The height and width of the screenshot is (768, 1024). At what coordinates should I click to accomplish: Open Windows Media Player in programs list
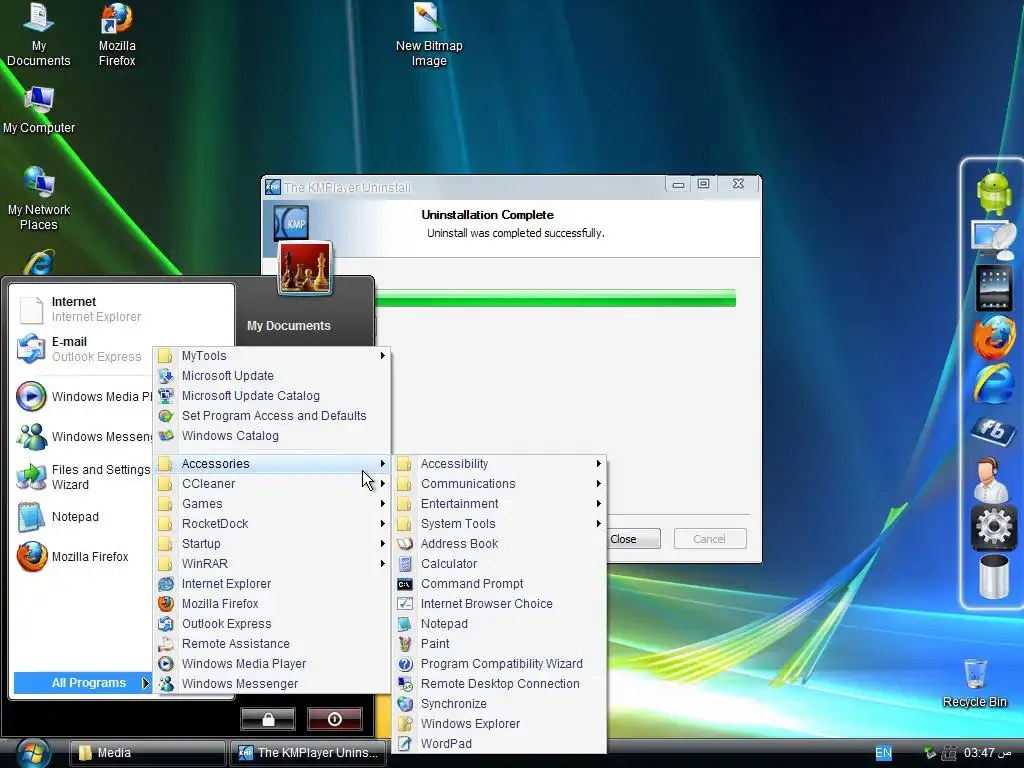pos(272,664)
